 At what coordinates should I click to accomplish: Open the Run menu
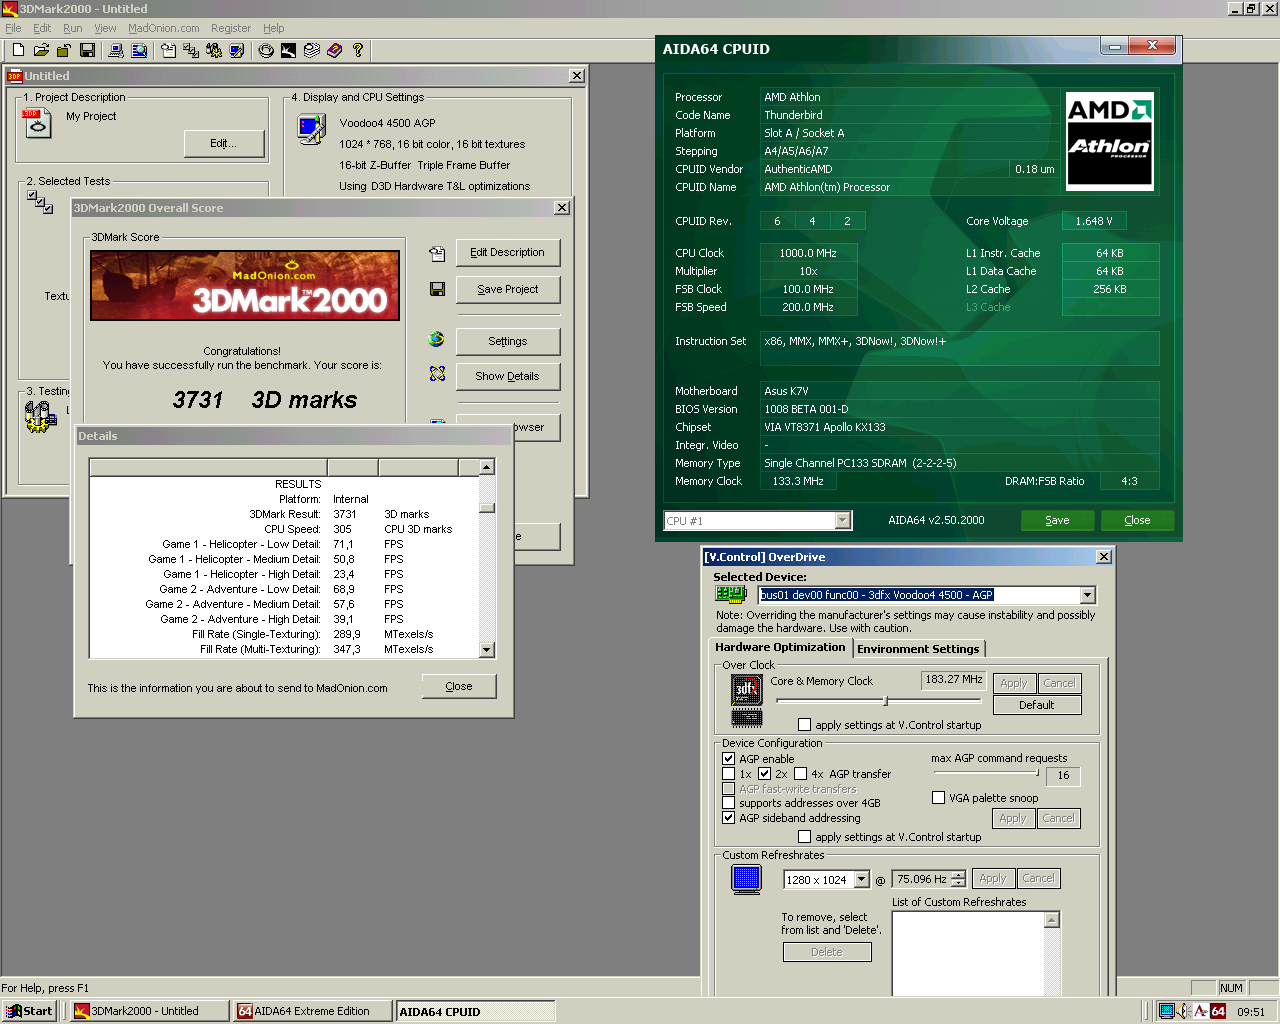point(73,28)
